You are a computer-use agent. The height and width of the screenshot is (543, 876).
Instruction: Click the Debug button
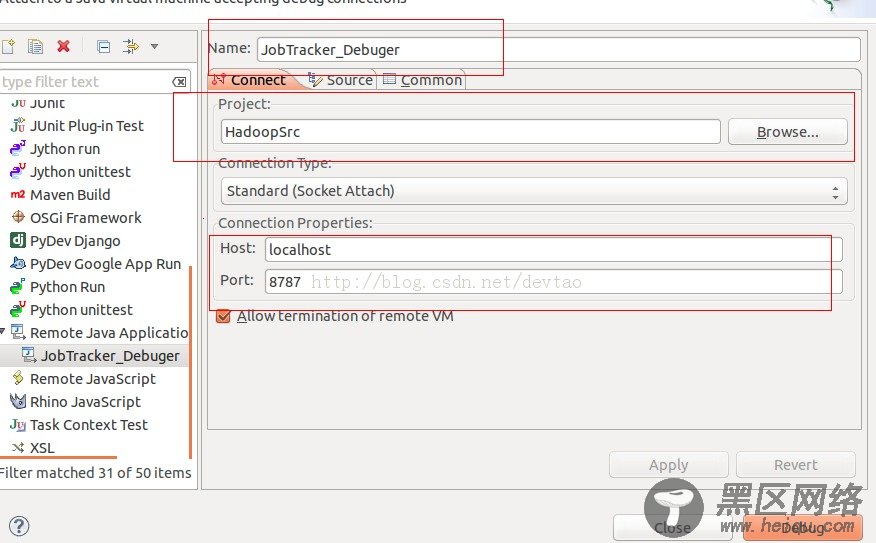pos(802,528)
